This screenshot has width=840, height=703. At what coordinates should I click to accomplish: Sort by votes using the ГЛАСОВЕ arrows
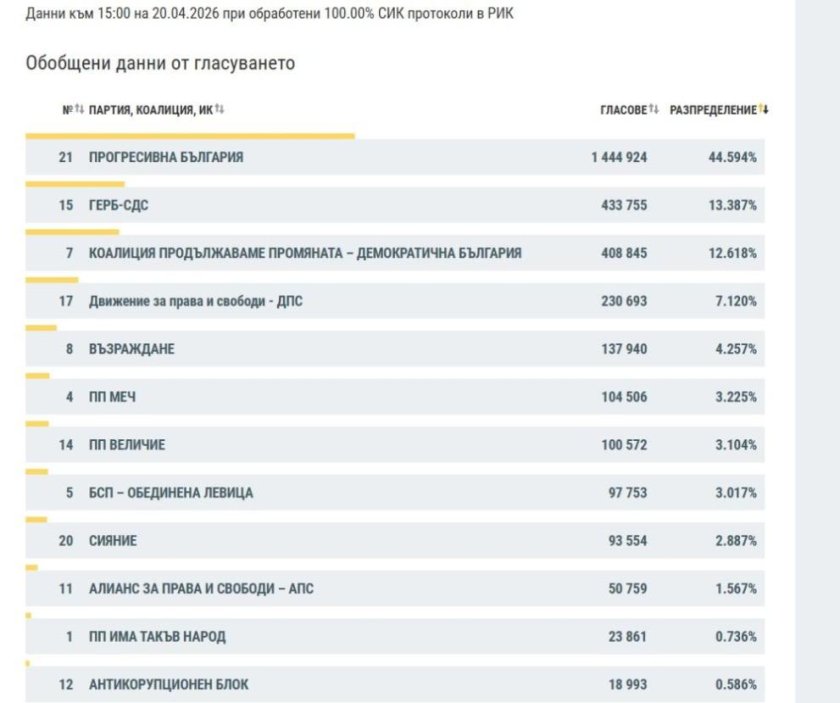654,109
